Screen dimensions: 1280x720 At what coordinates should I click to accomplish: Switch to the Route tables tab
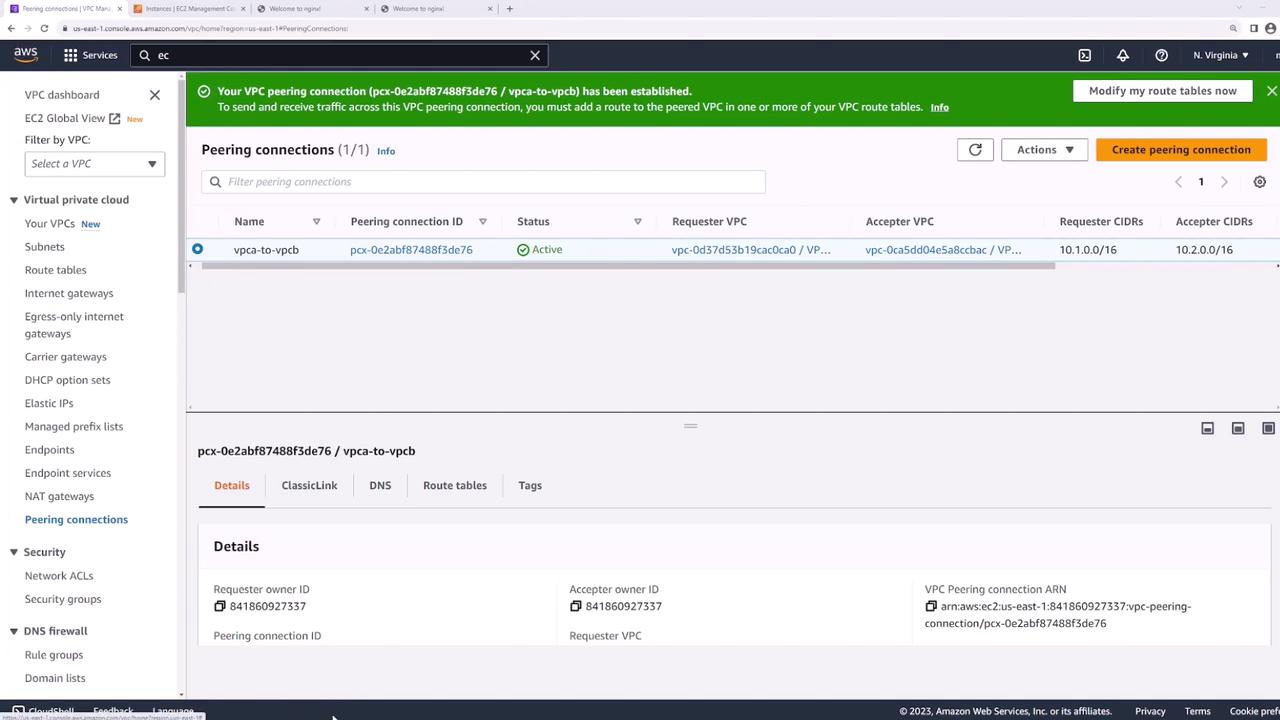click(455, 485)
